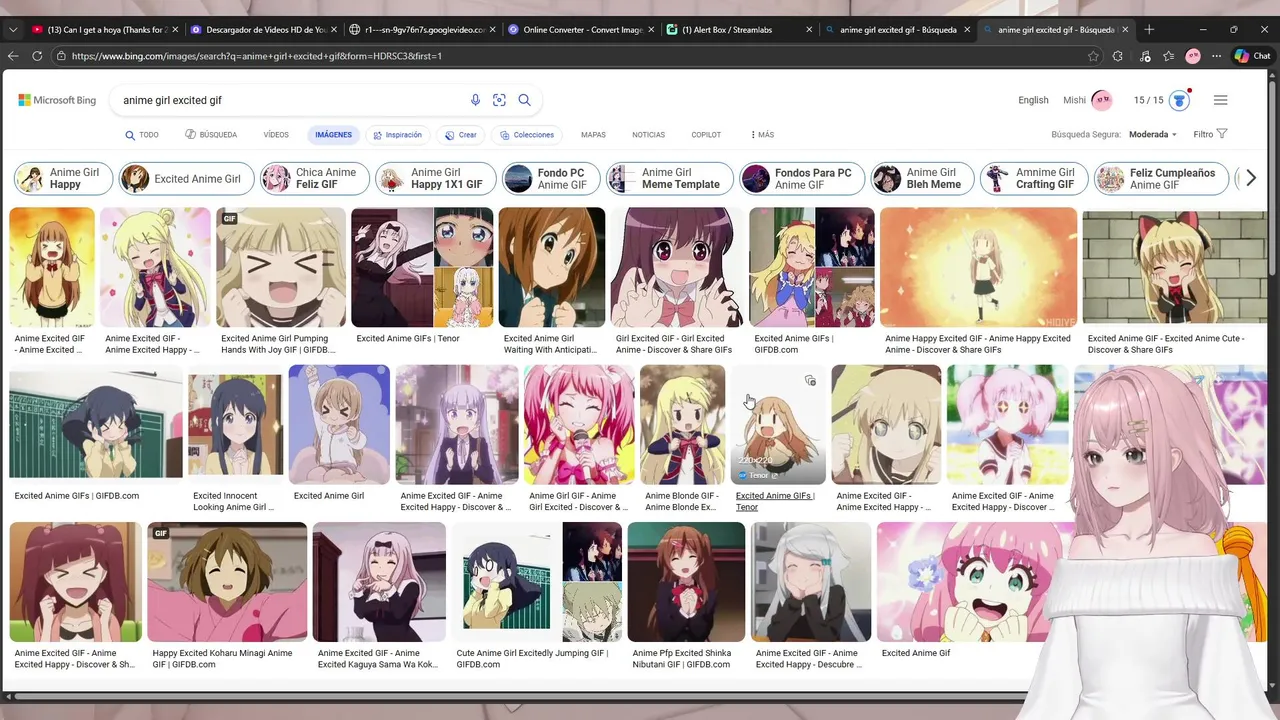The width and height of the screenshot is (1280, 720).
Task: Click the browser back arrow
Action: pos(13,56)
